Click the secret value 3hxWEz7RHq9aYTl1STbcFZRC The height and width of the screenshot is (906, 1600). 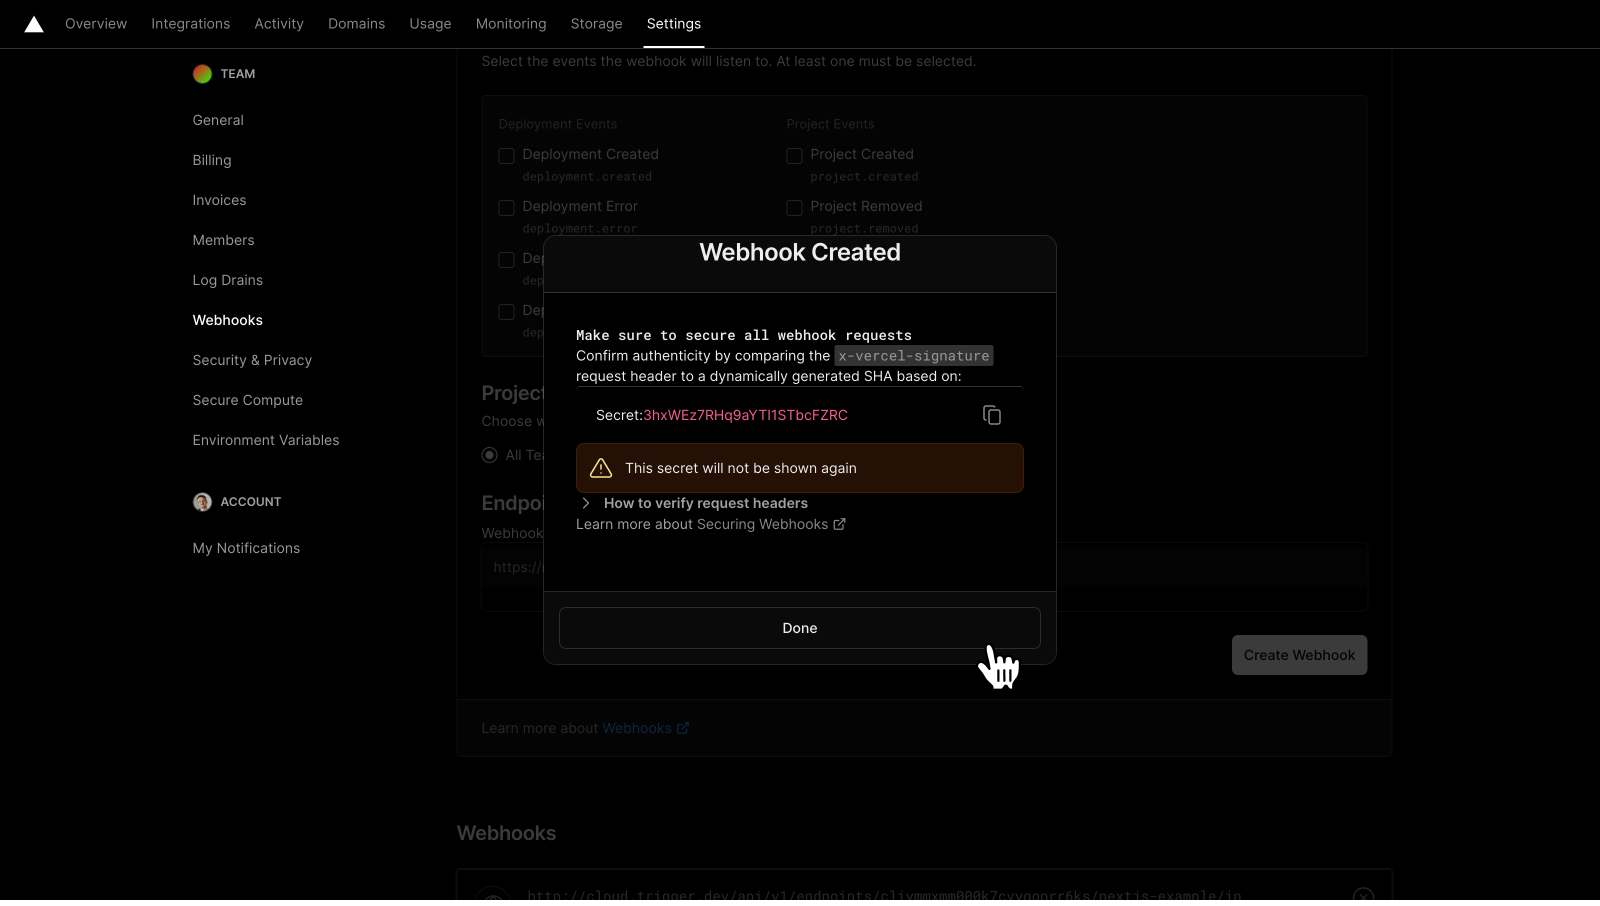746,415
